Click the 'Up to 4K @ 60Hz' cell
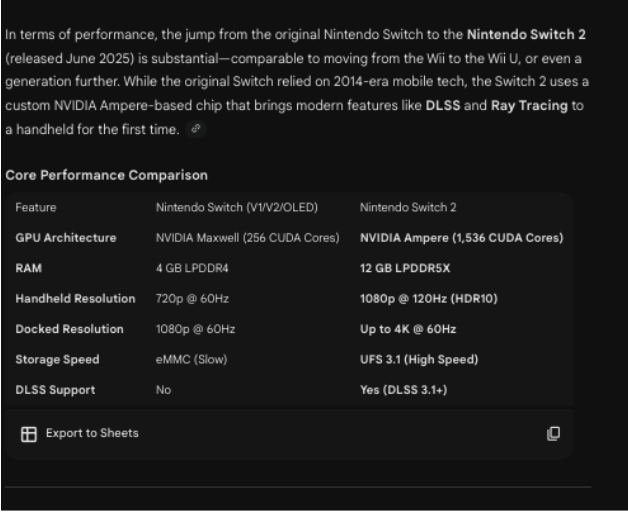 pos(408,329)
